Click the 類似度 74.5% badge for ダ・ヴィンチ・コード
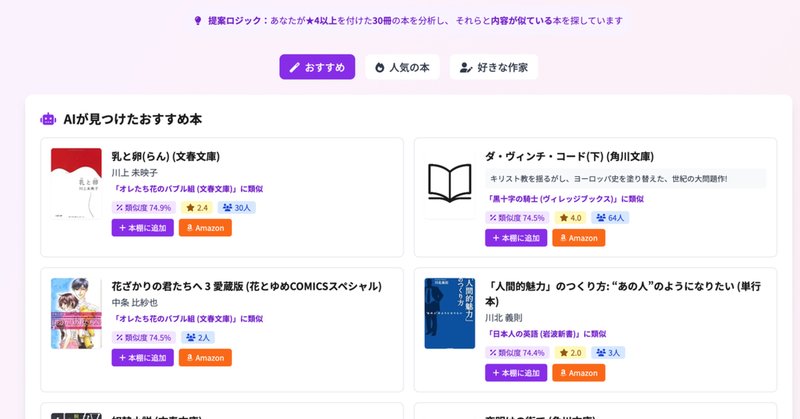Viewport: 800px width, 419px height. coord(517,218)
